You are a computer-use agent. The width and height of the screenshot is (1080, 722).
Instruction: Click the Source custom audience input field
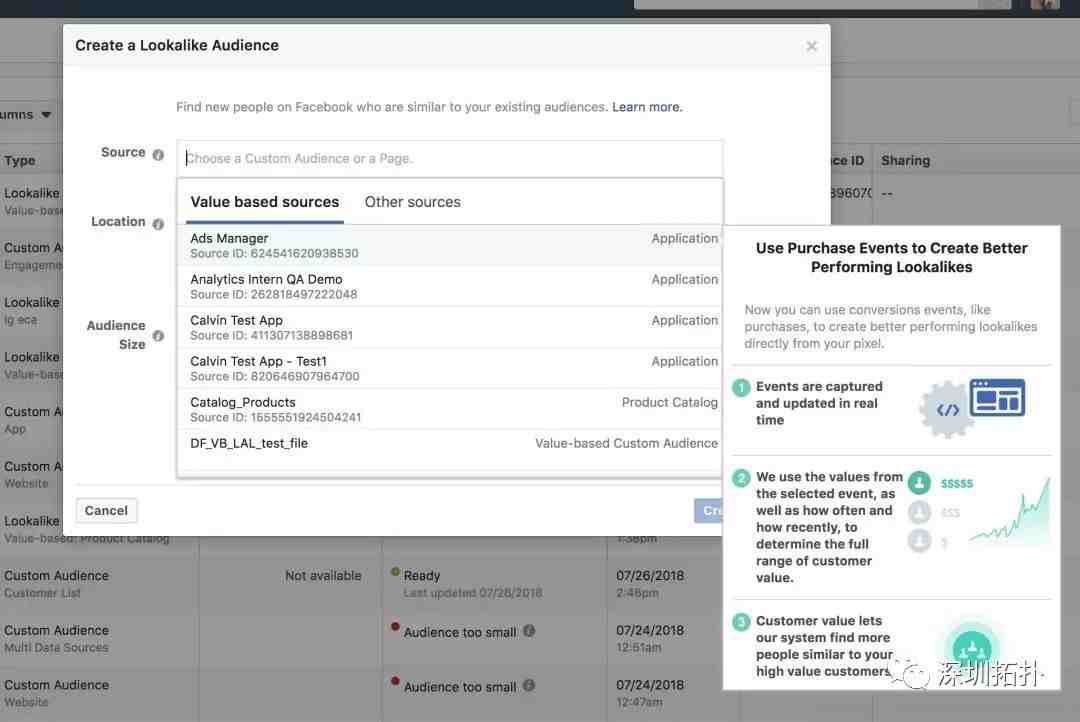click(x=450, y=158)
